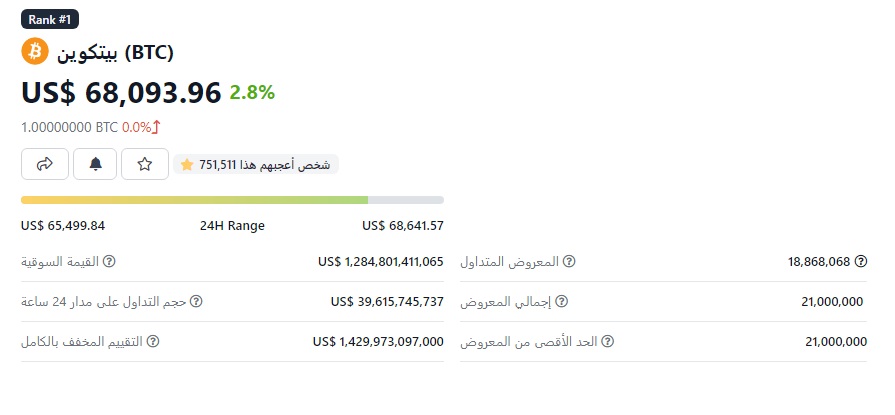
Task: Click info icon beside التقييم المخفف بالكامل
Action: click(x=153, y=341)
